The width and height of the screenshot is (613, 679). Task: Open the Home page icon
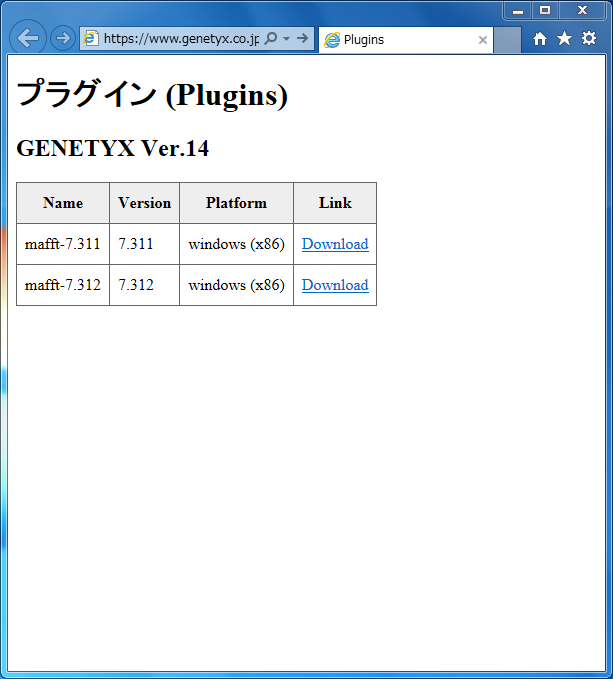539,39
